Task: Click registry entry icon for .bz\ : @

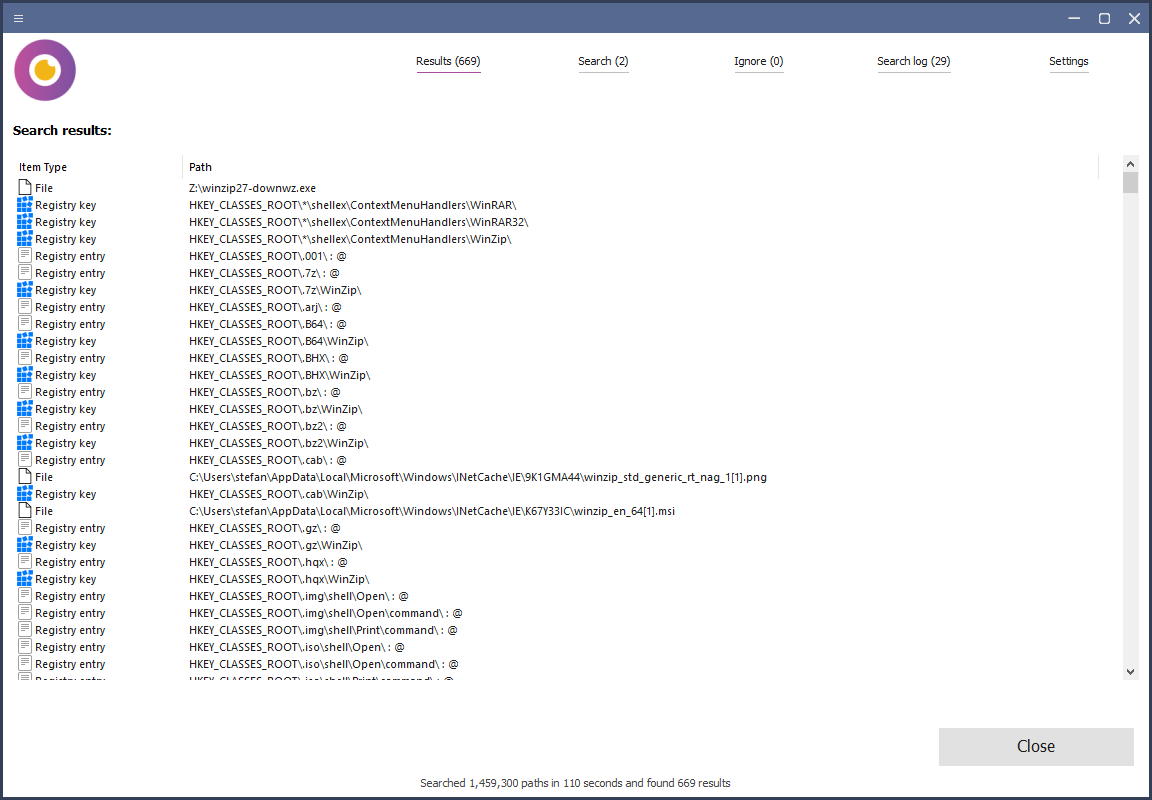Action: point(25,392)
